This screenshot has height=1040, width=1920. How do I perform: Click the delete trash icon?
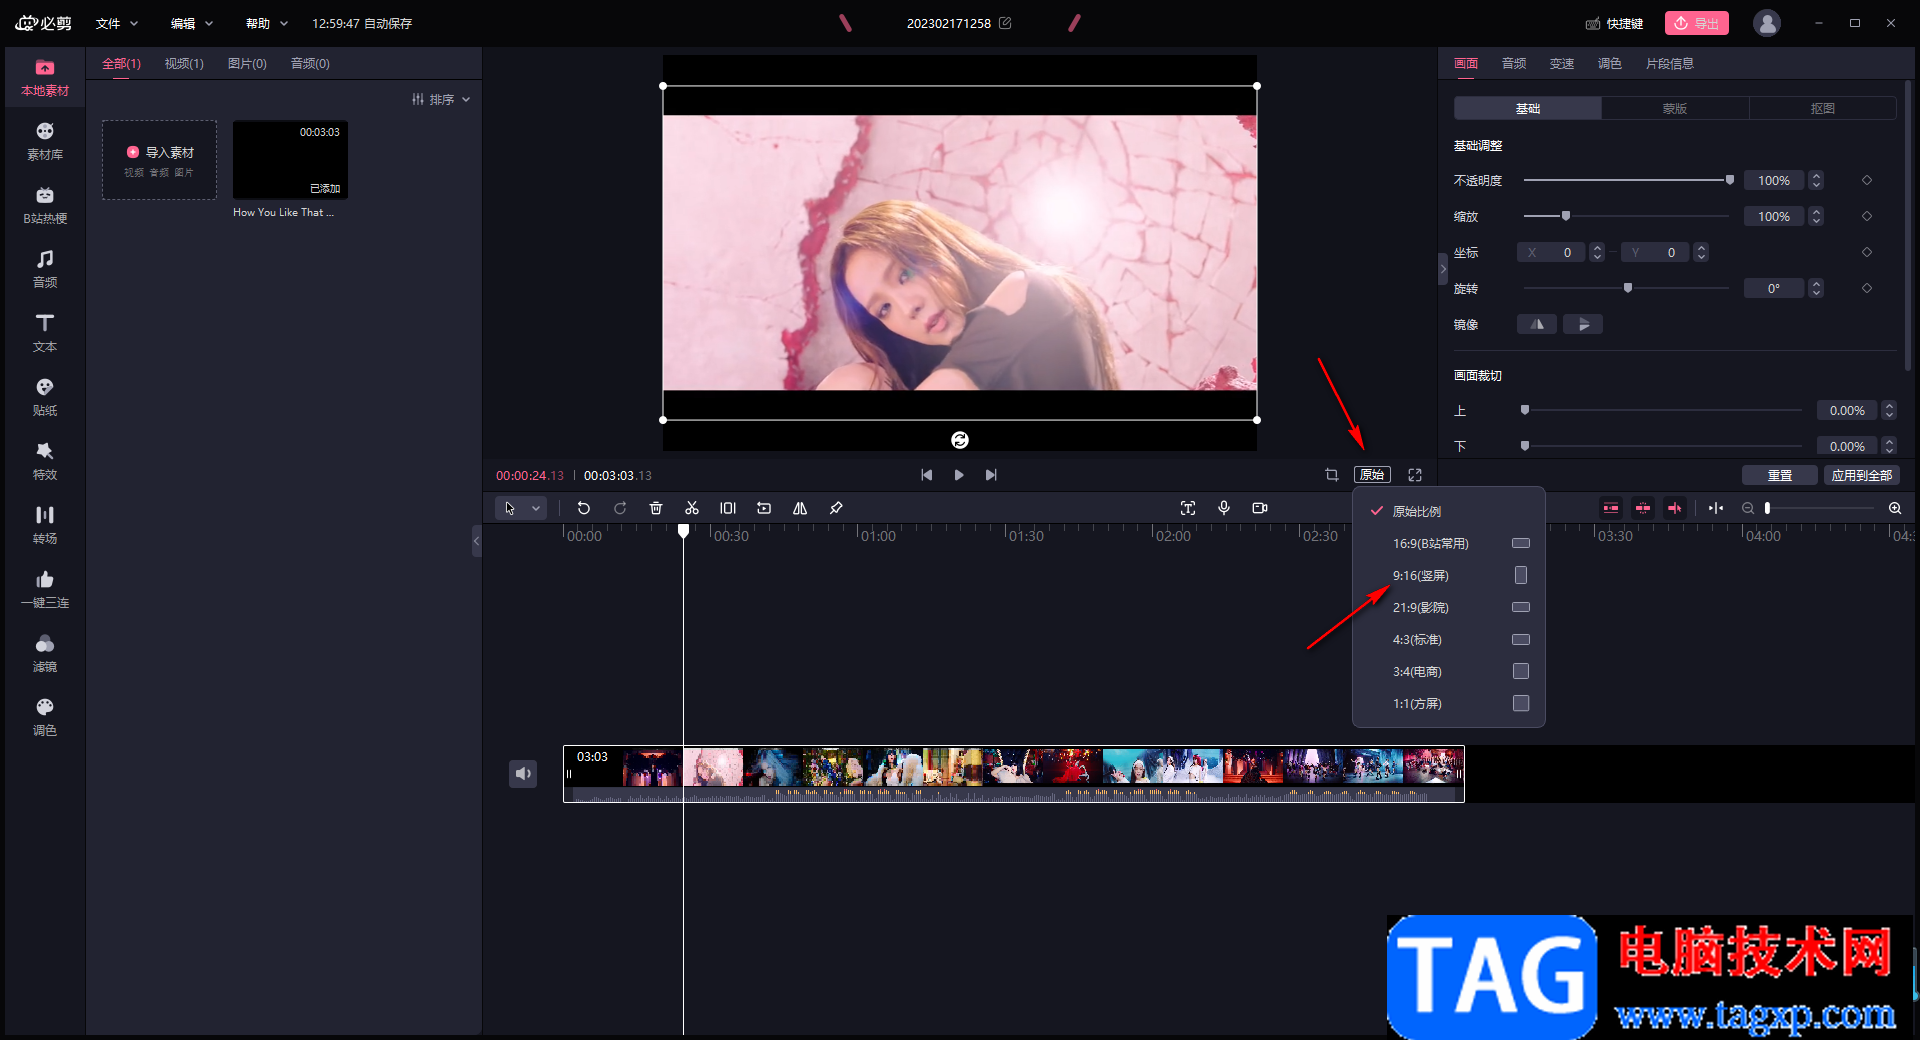656,508
